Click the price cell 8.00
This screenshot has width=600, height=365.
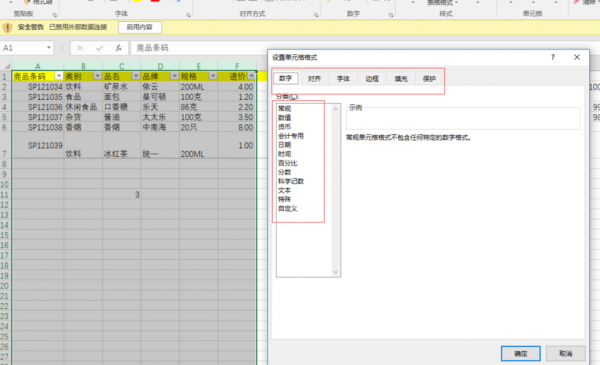point(237,127)
